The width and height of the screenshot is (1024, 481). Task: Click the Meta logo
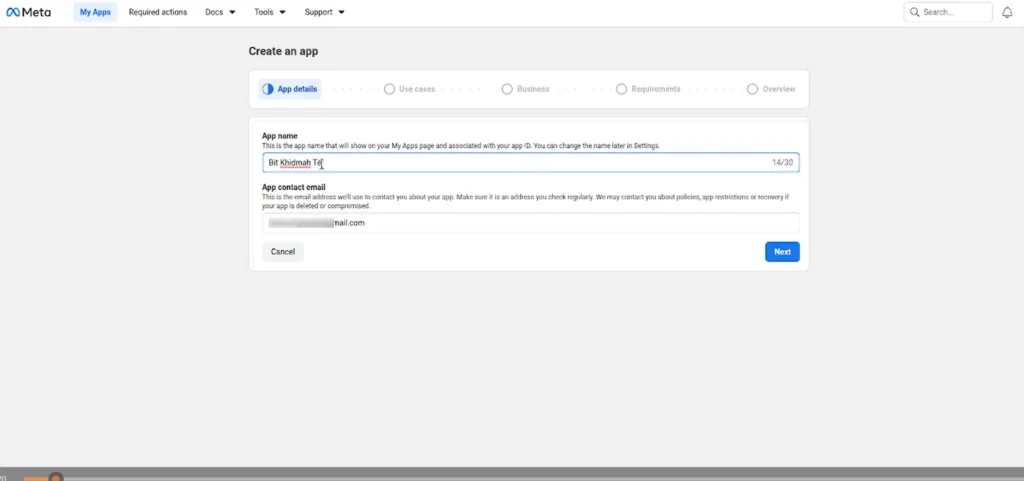(x=29, y=12)
